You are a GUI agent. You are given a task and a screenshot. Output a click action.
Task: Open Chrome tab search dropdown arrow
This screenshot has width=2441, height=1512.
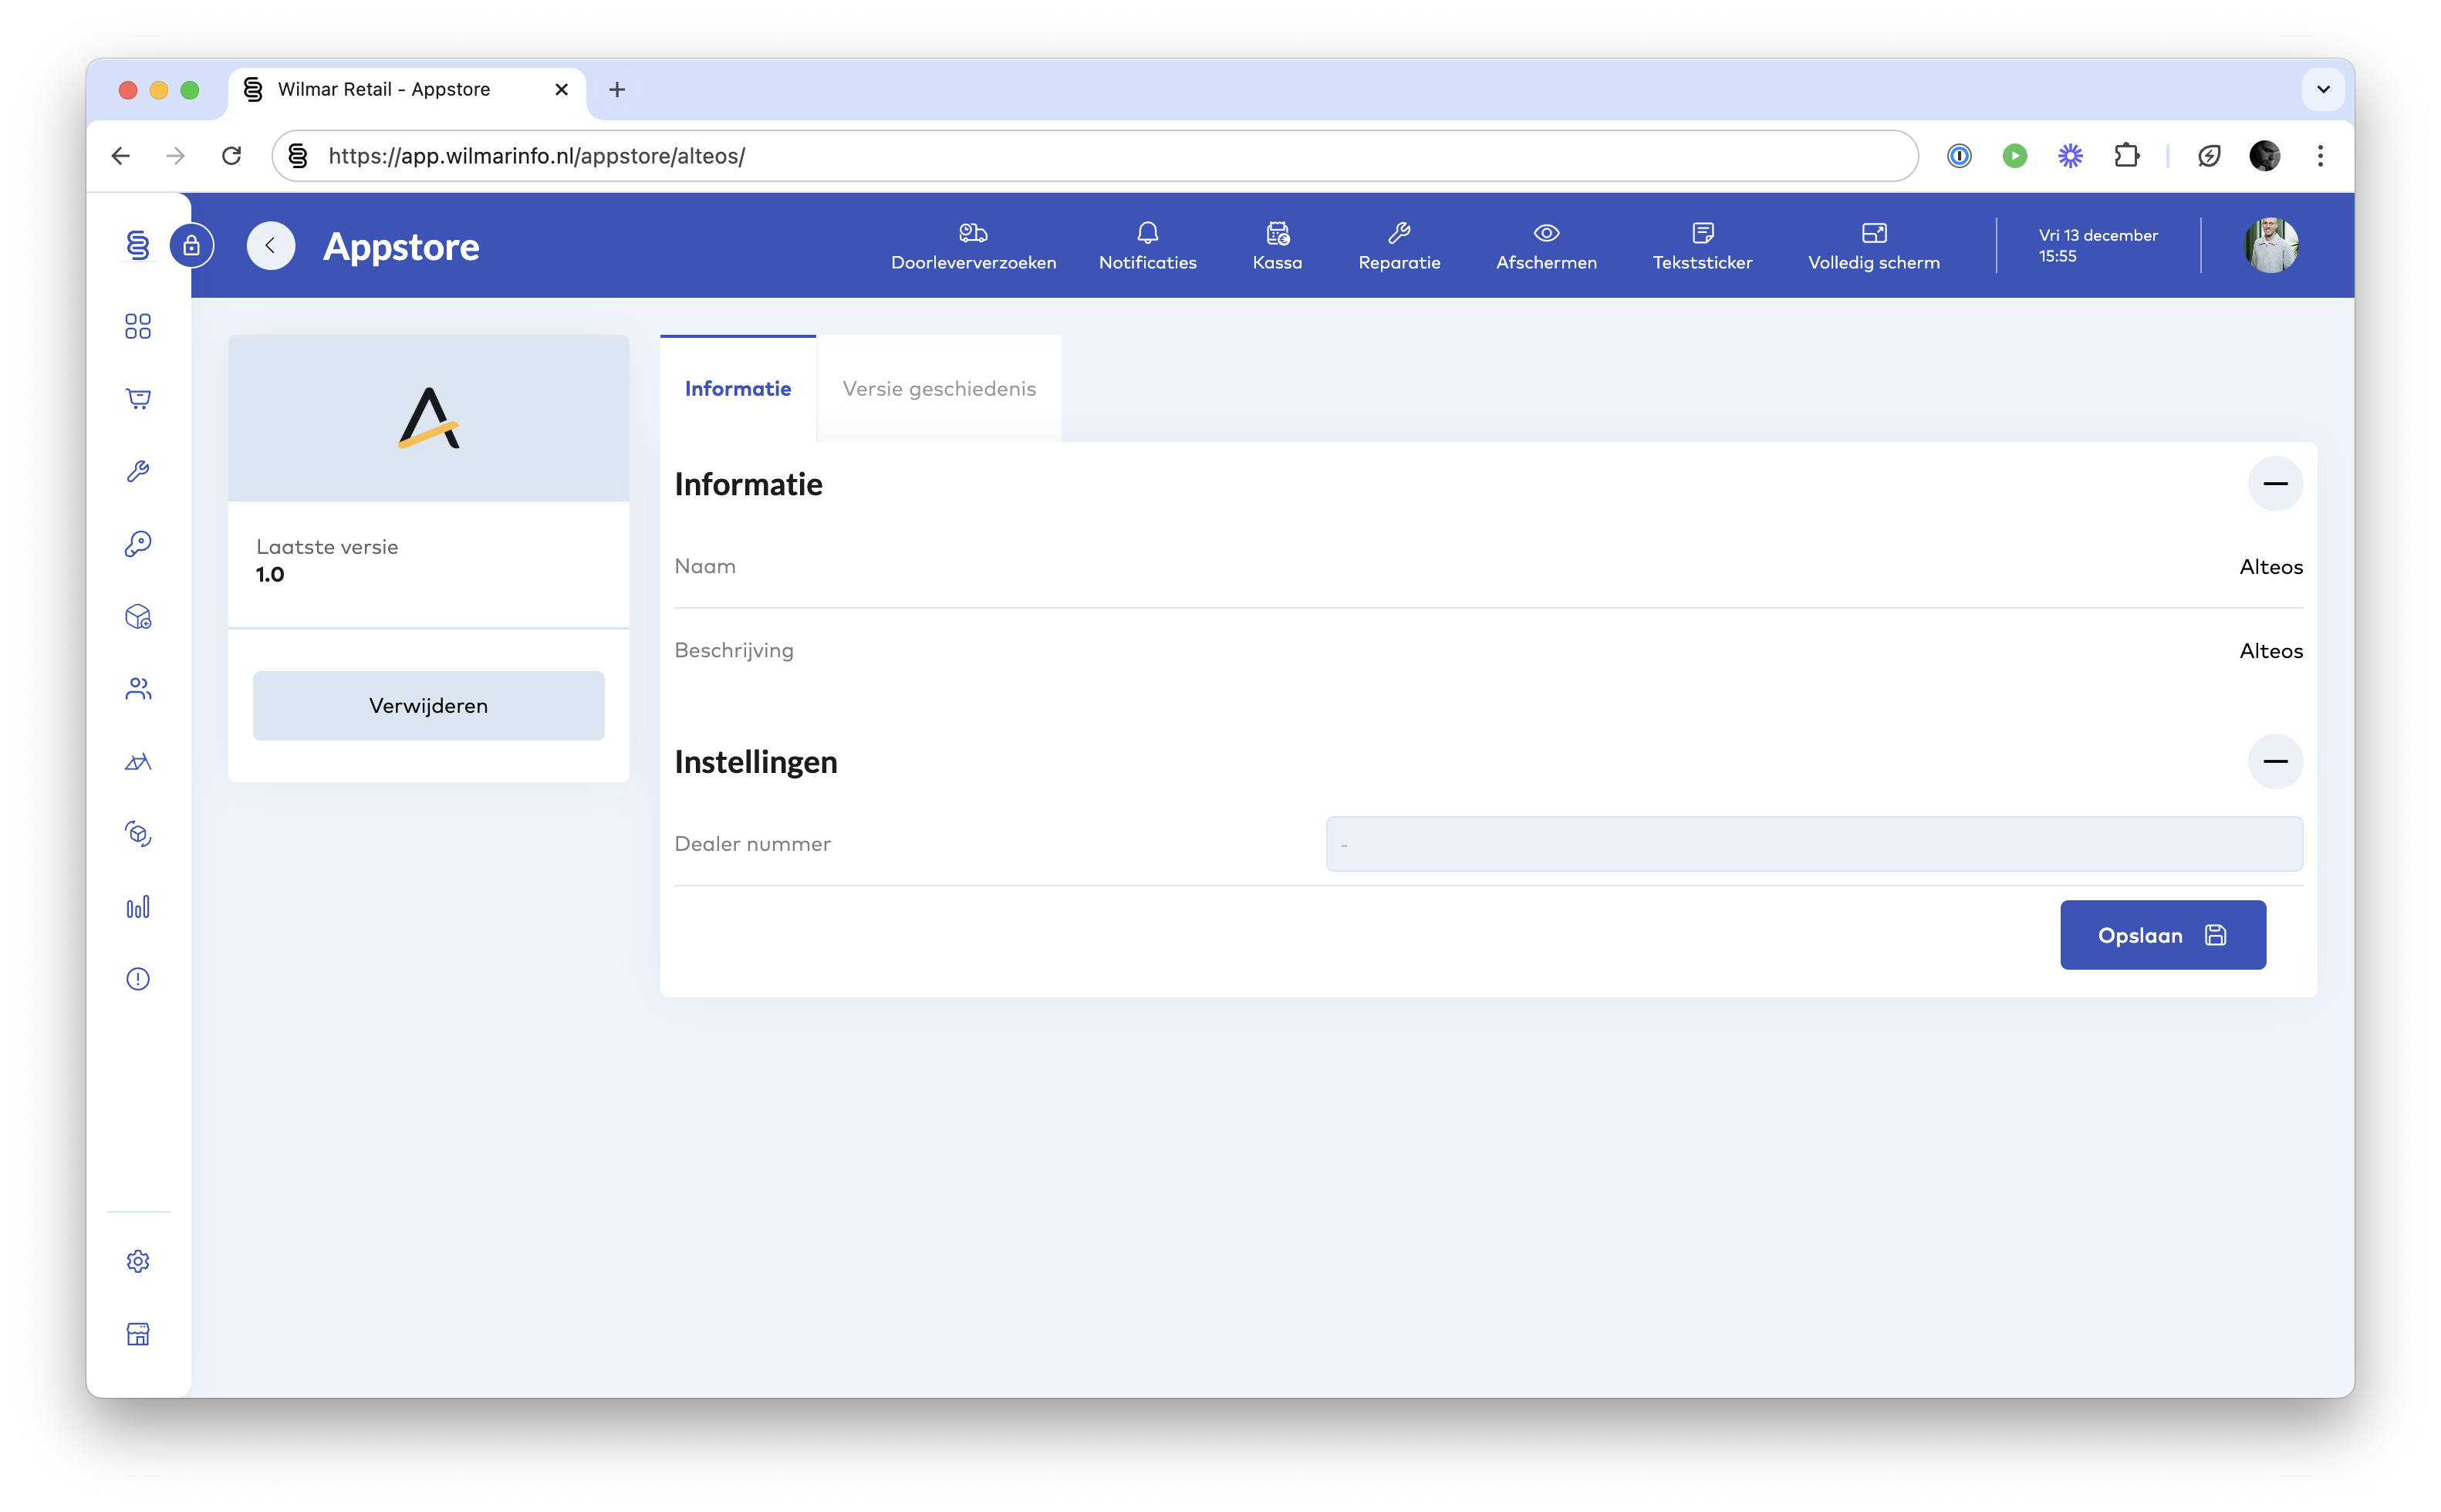[2323, 89]
